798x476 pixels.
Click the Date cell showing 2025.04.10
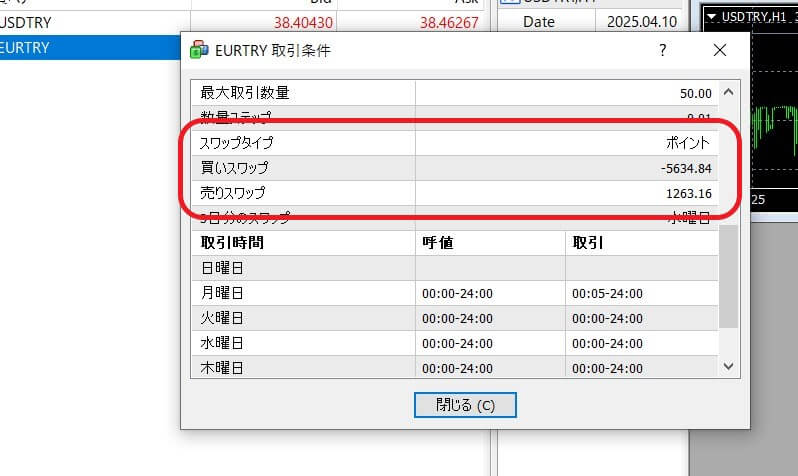[640, 20]
